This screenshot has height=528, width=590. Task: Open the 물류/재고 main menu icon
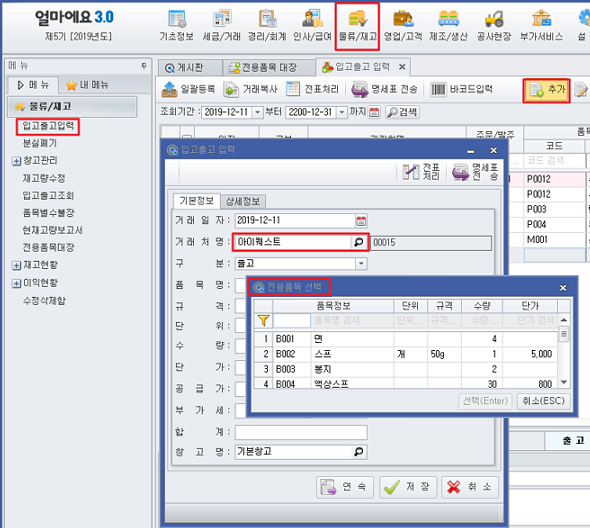(x=357, y=25)
